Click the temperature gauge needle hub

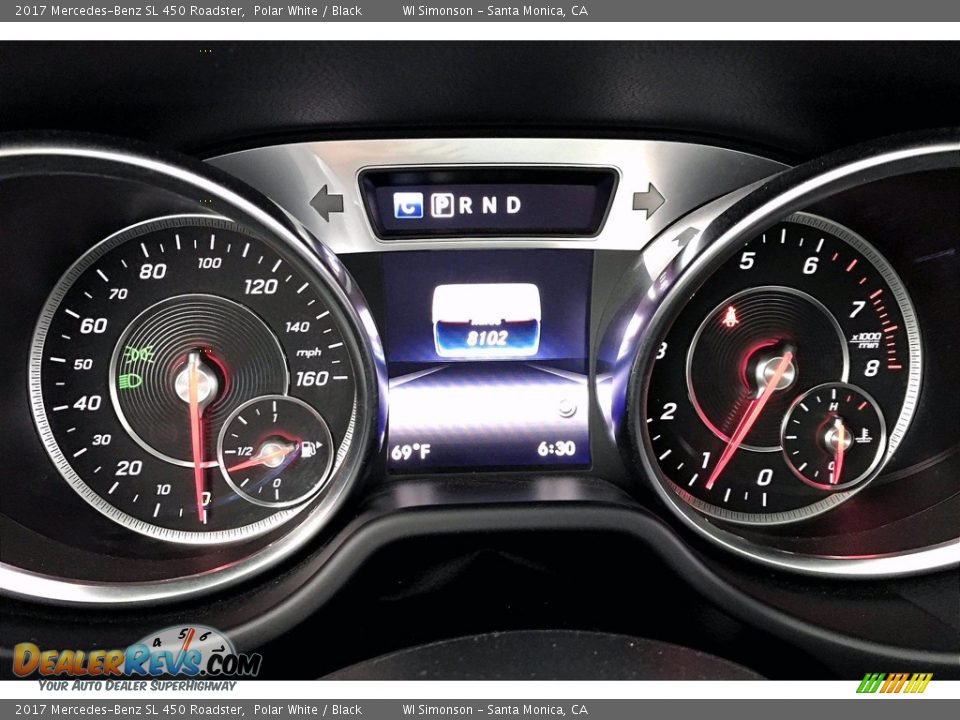click(x=838, y=438)
